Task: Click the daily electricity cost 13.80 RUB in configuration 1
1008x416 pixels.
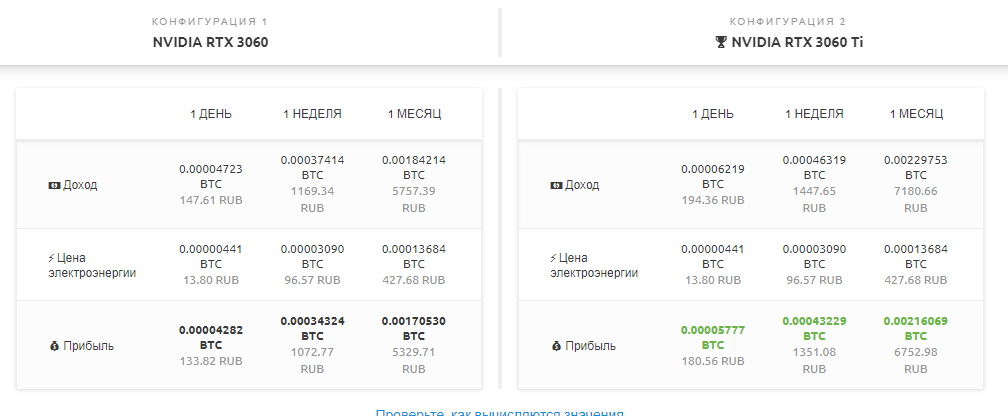Action: [211, 280]
